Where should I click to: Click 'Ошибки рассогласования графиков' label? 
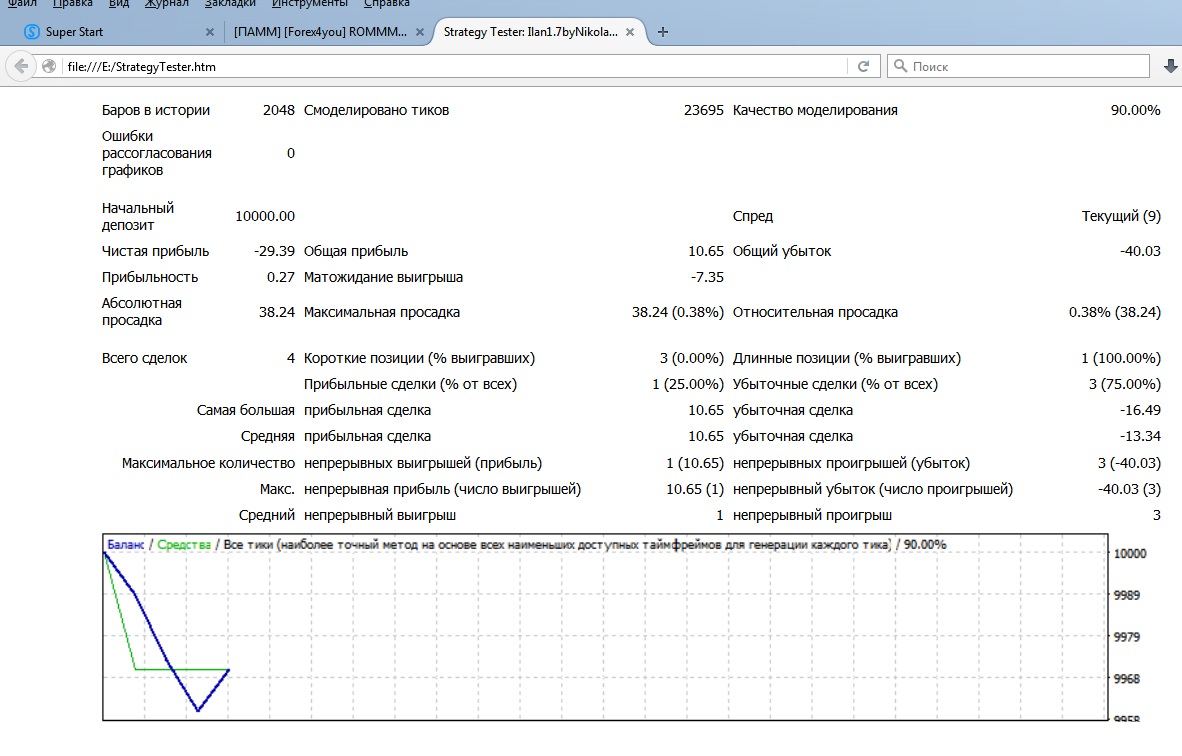157,153
